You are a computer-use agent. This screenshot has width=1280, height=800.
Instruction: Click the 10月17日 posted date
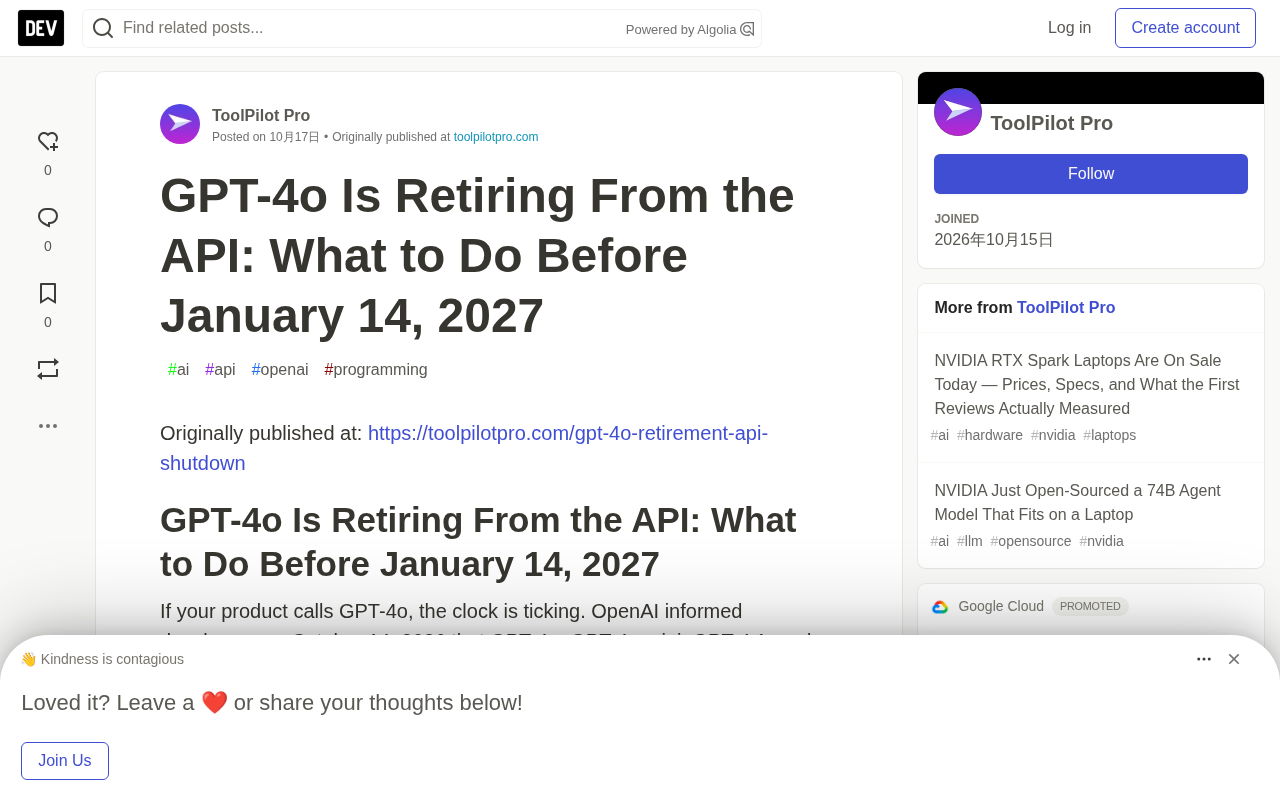click(x=295, y=137)
